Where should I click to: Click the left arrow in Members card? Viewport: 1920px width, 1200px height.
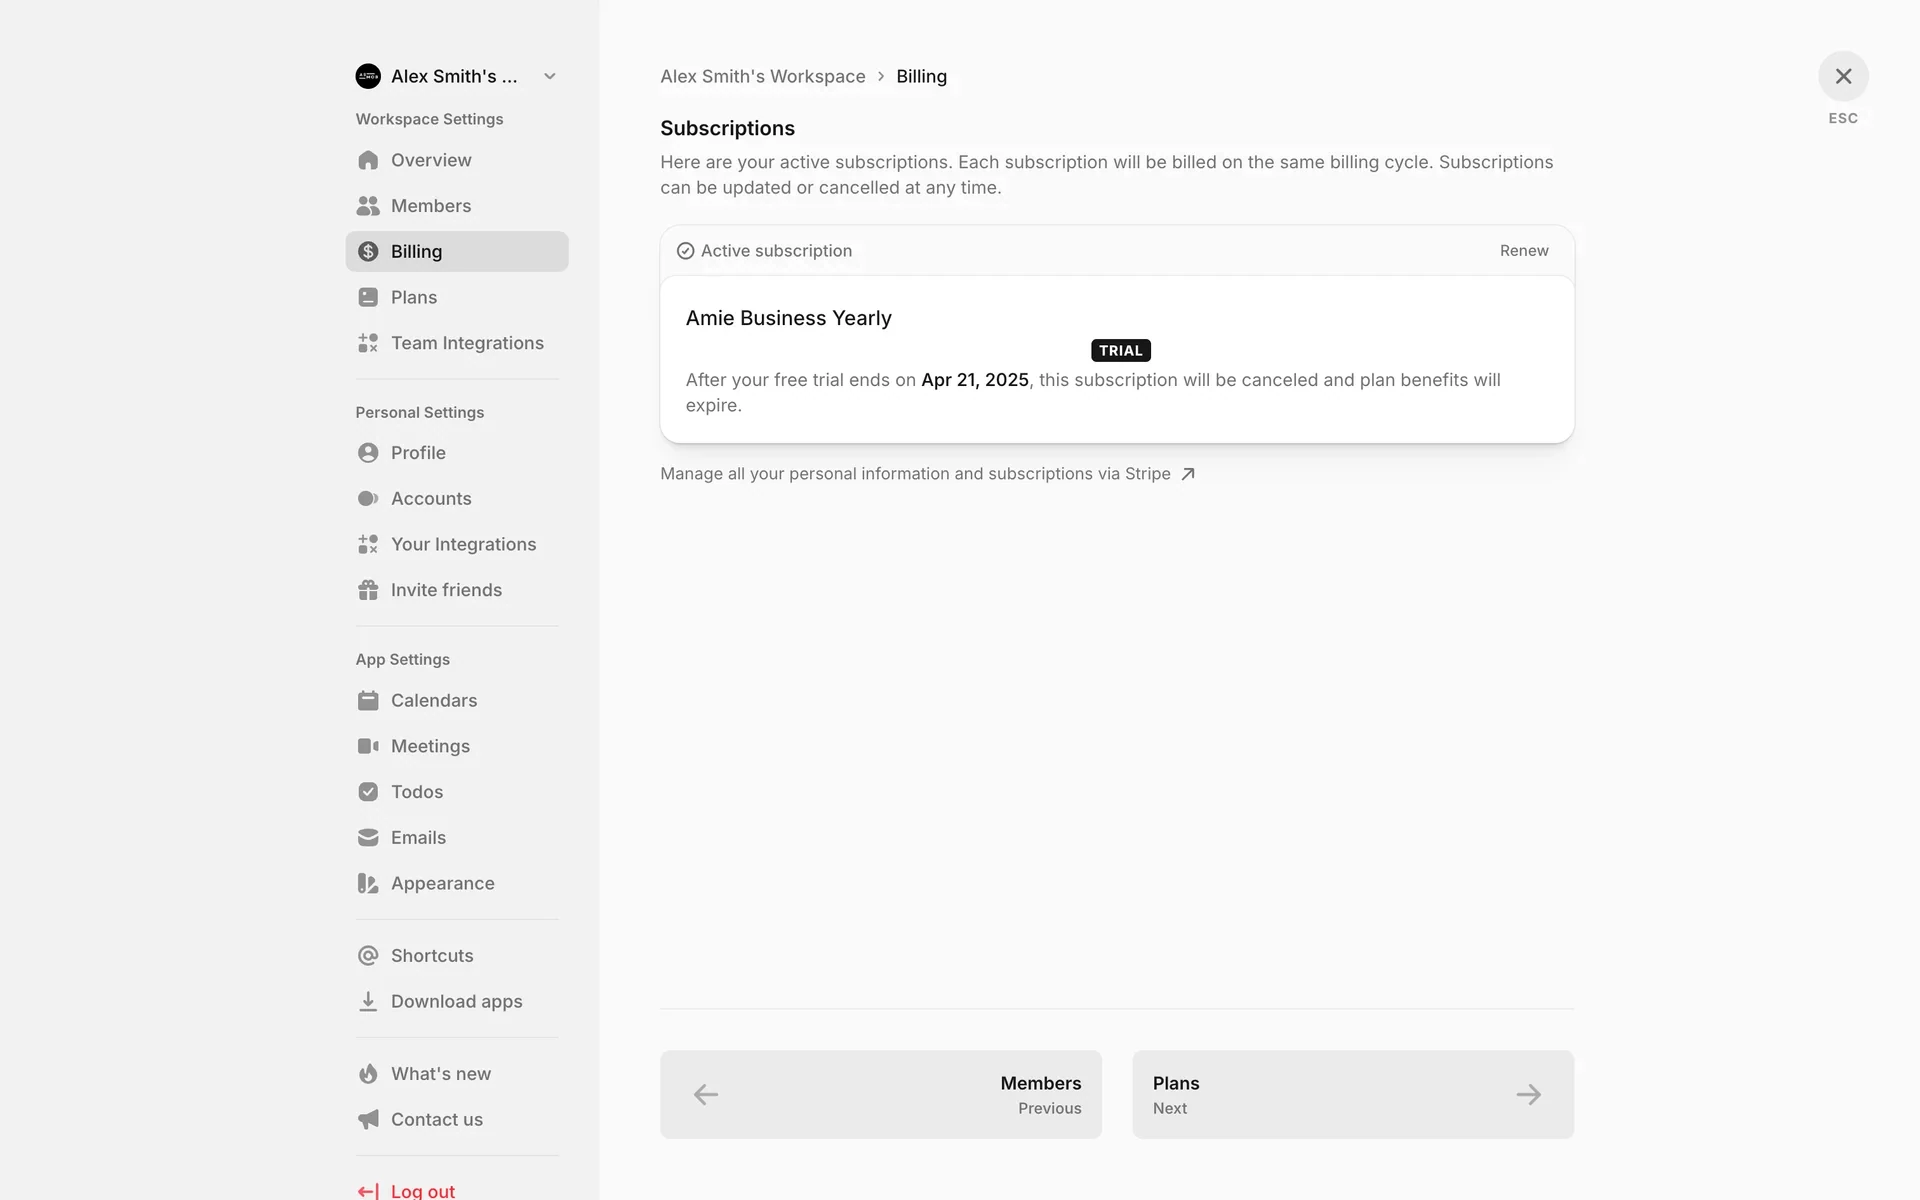click(706, 1094)
